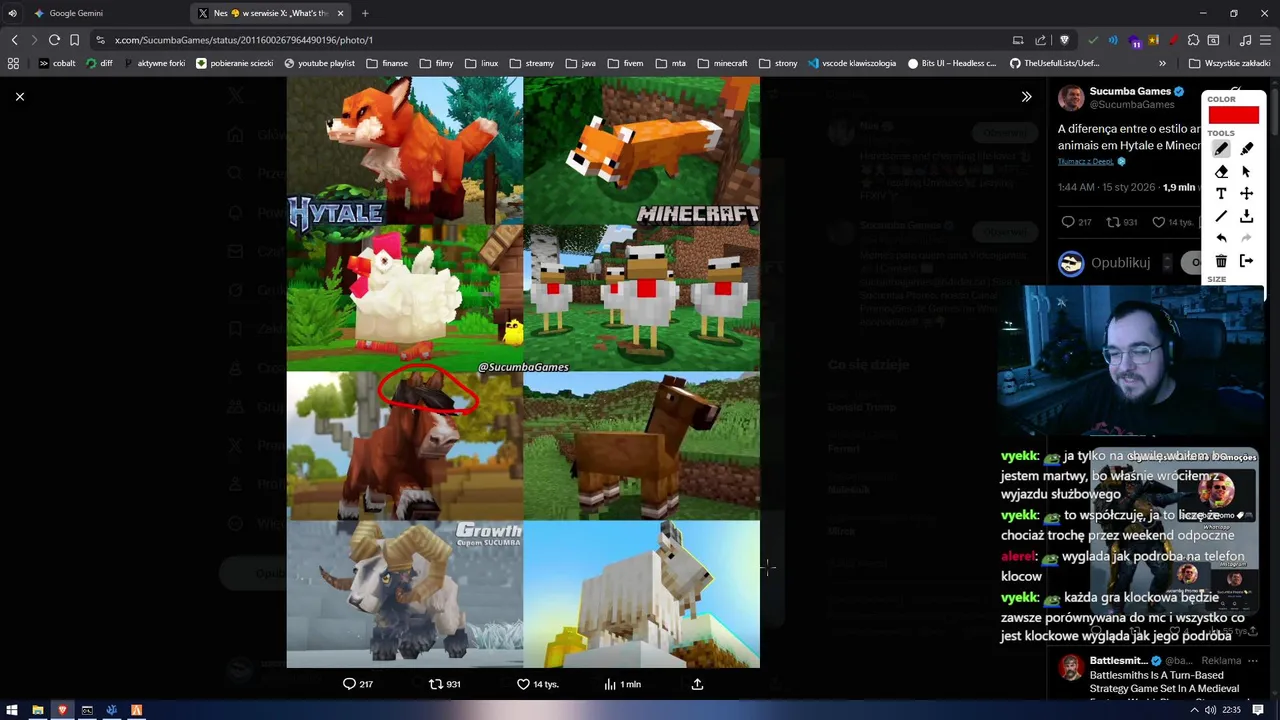Click Tłumacz z DeepL link

pos(1085,161)
